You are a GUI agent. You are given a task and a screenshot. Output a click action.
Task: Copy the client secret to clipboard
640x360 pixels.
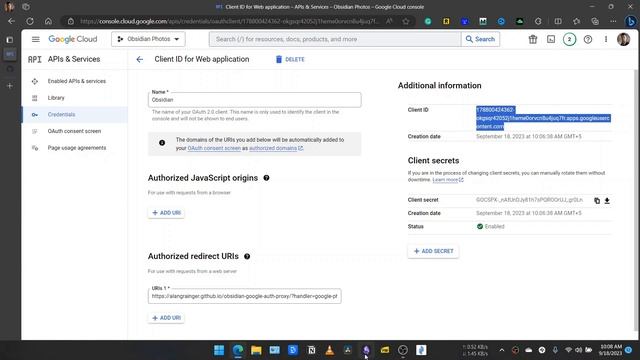click(597, 200)
